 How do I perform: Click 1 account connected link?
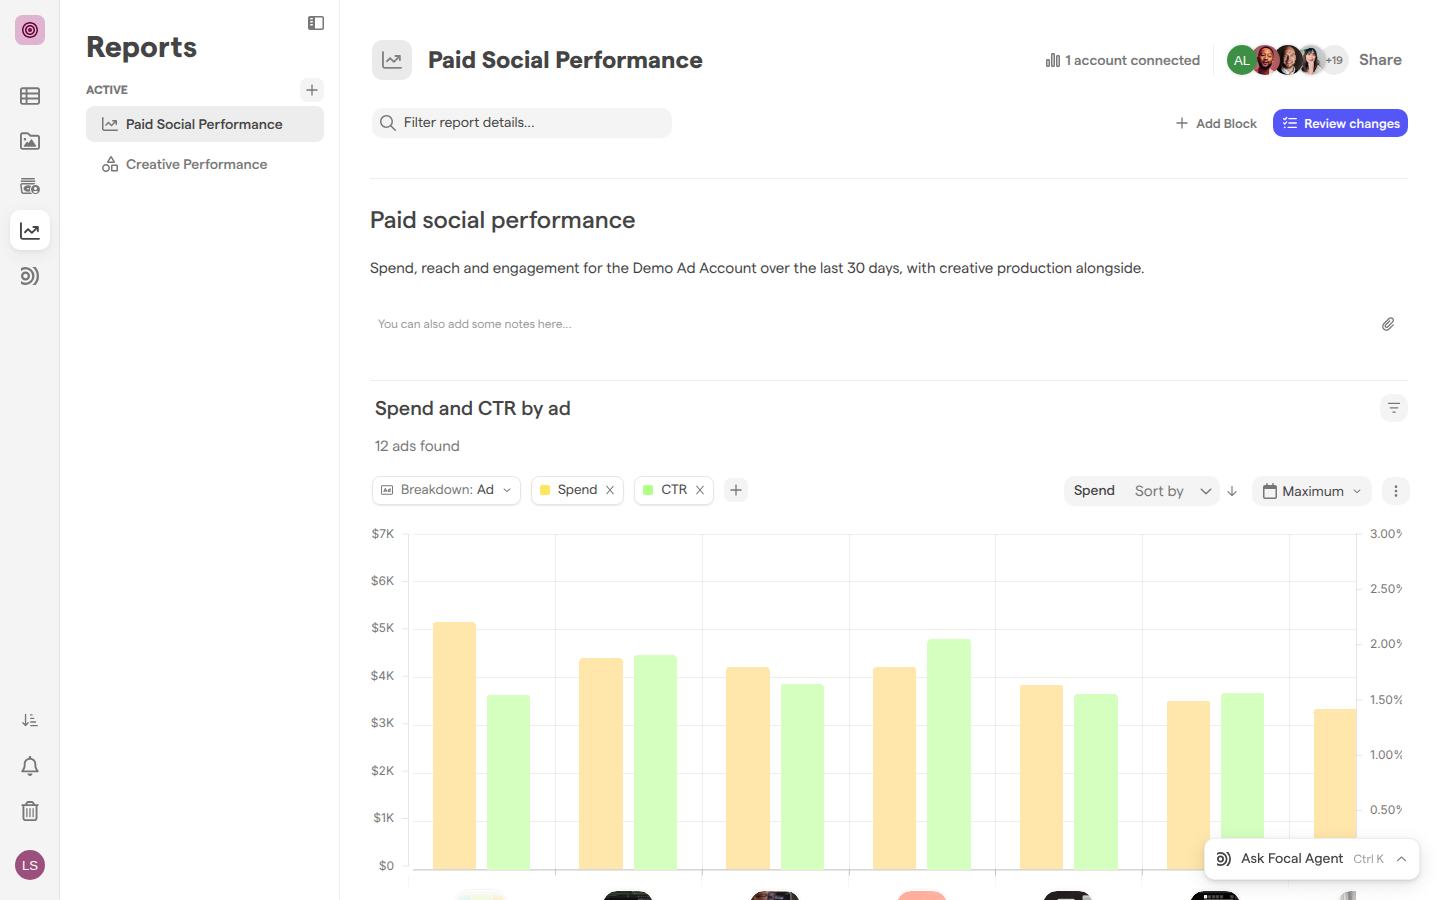coord(1123,60)
